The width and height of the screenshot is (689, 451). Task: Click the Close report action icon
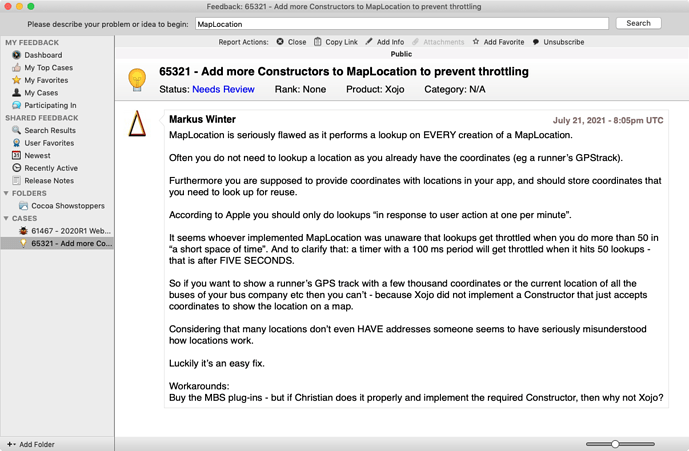[x=280, y=42]
